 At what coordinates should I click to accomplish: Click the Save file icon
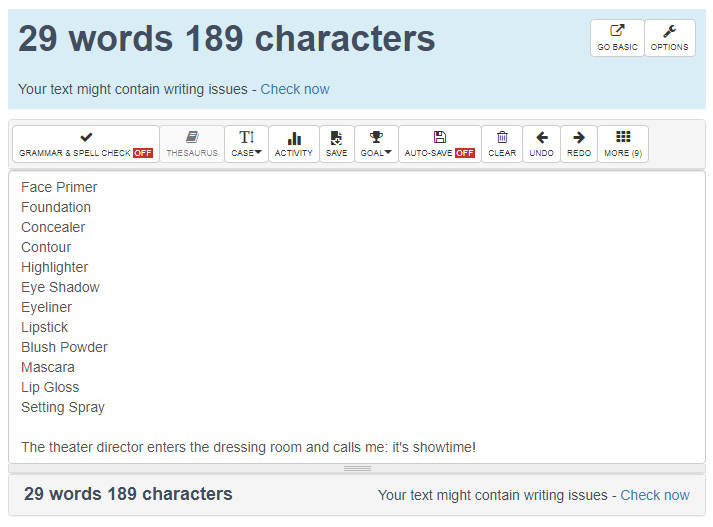coord(337,138)
